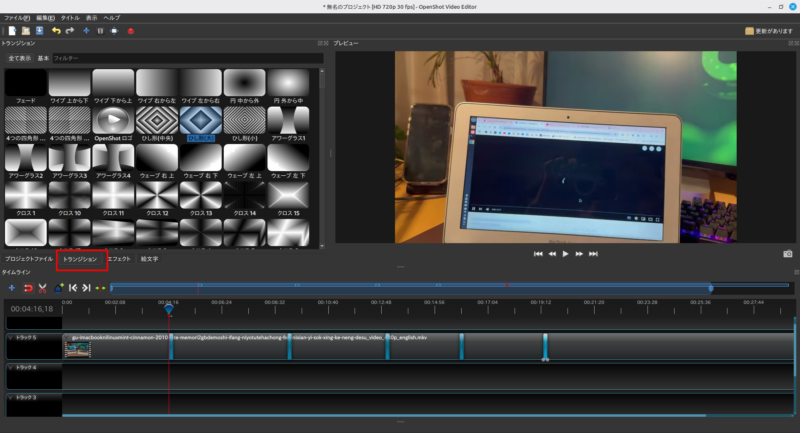Click the Undo arrow icon
Viewport: 800px width, 433px height.
pos(56,31)
